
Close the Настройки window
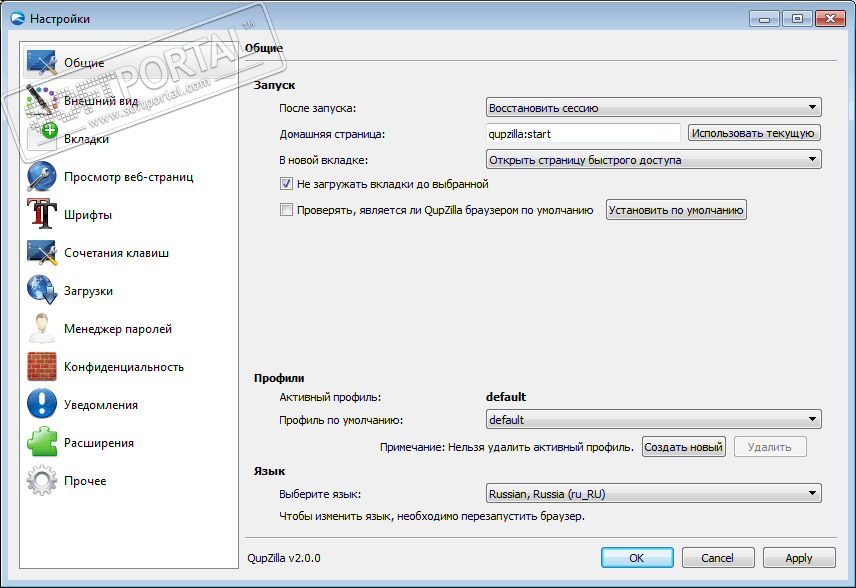[830, 19]
